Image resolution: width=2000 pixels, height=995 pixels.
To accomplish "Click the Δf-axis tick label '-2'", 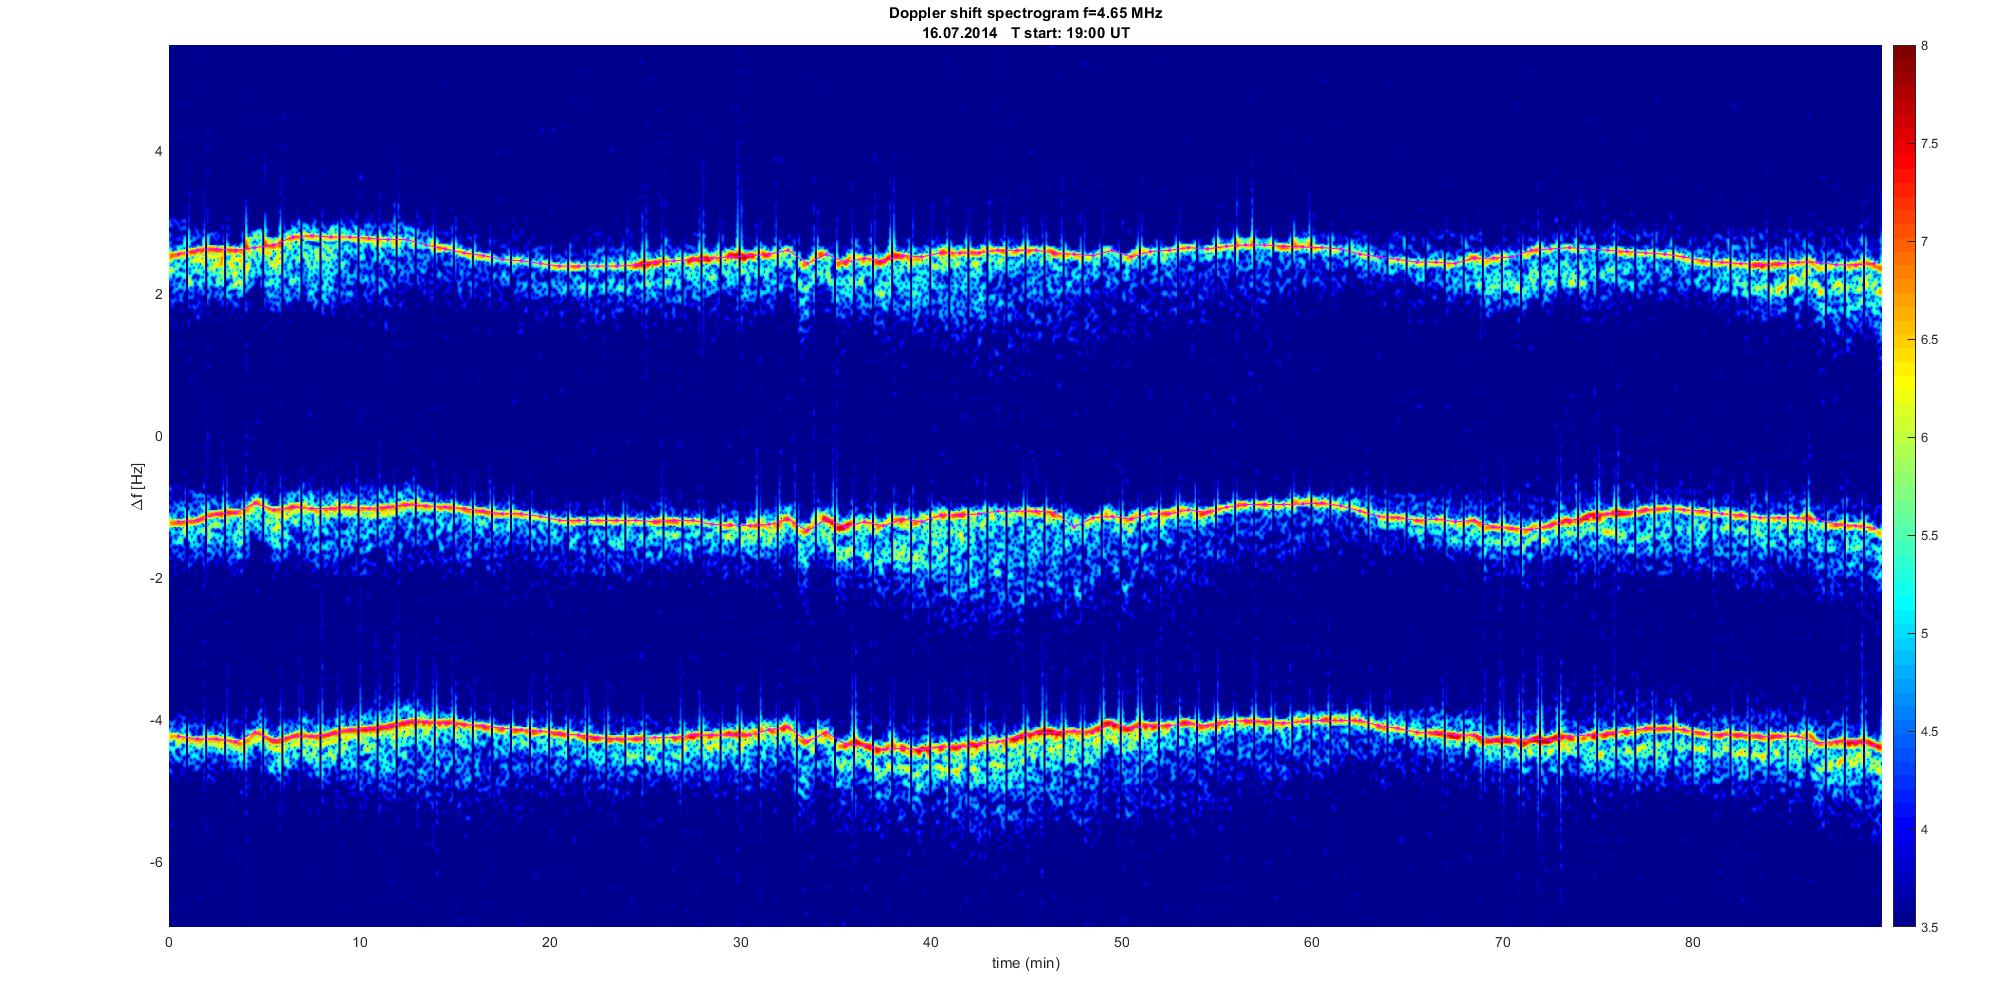I will click(x=156, y=578).
